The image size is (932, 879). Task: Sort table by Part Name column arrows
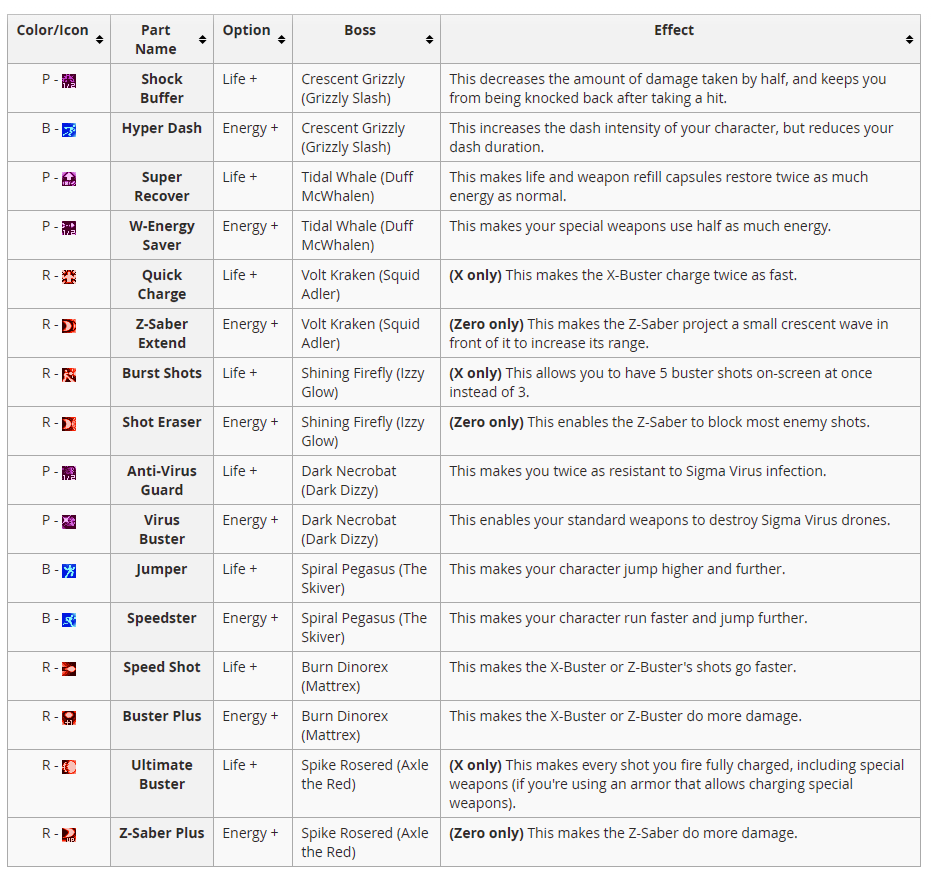(202, 40)
